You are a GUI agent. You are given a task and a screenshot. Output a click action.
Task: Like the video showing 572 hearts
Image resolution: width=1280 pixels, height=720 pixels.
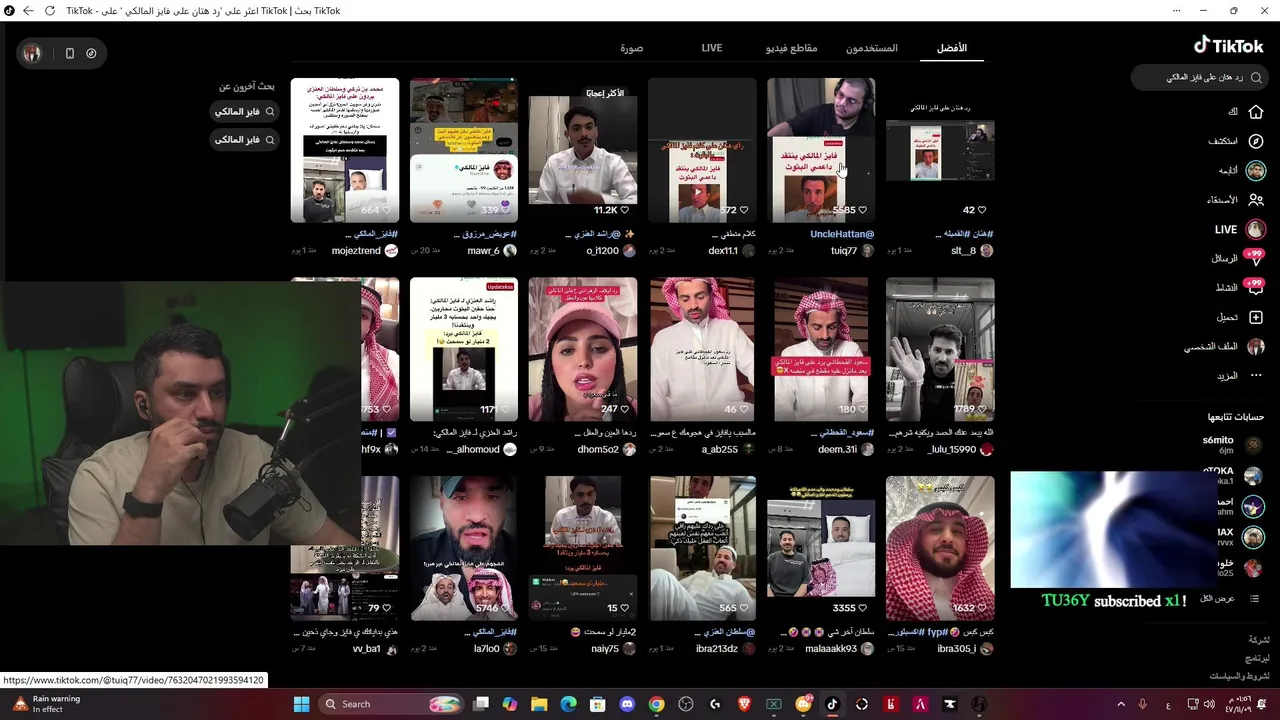[743, 210]
